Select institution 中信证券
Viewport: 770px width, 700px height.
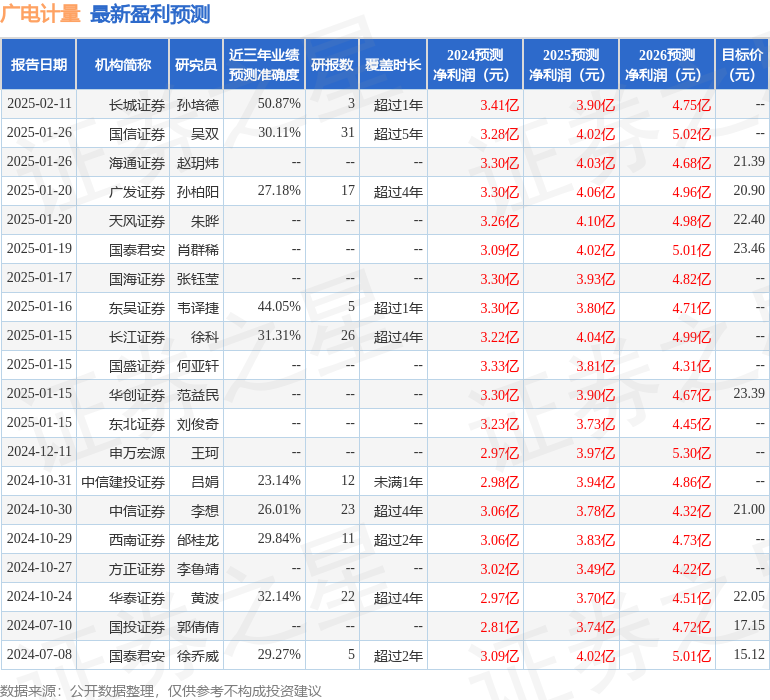click(x=137, y=510)
